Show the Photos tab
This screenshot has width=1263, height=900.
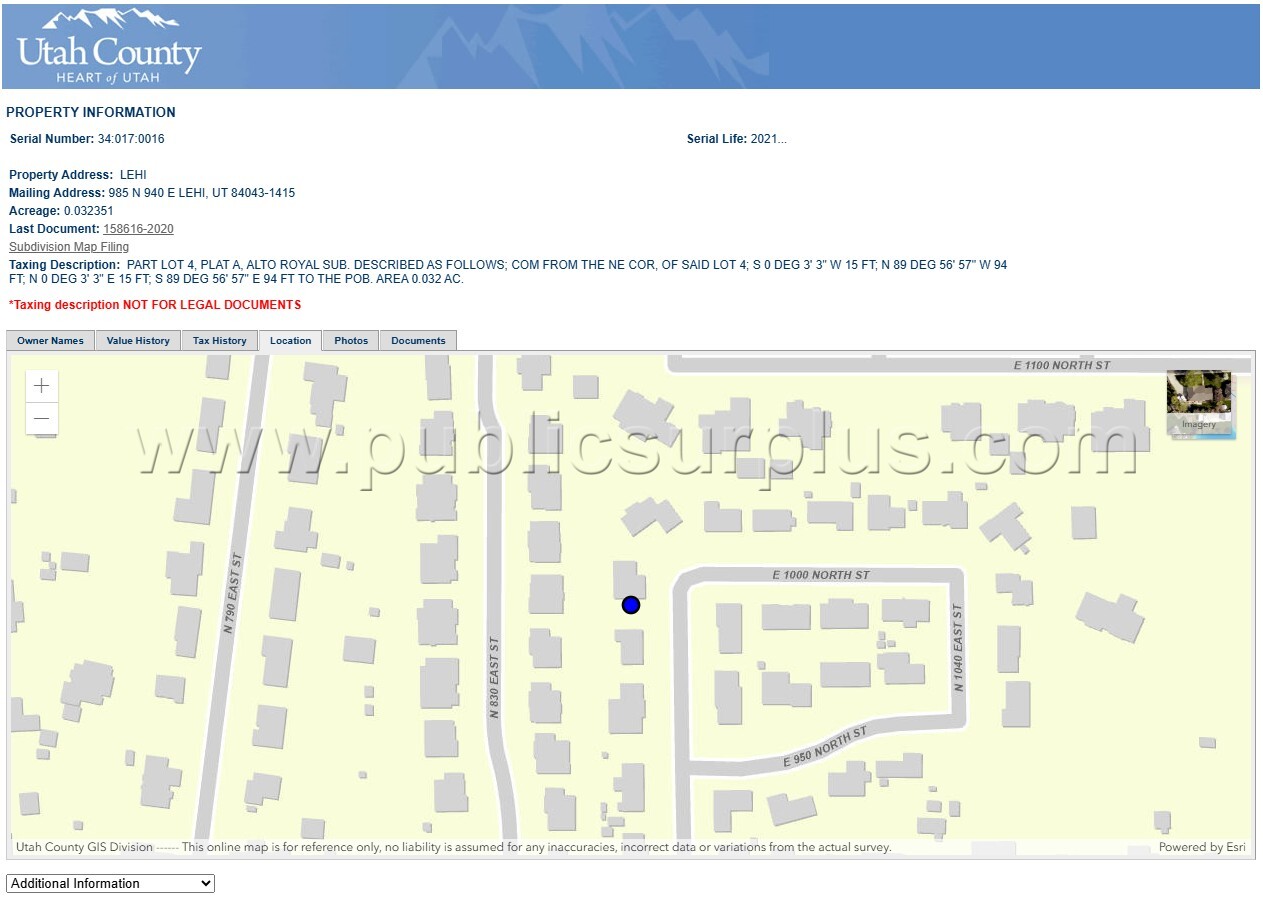coord(351,341)
